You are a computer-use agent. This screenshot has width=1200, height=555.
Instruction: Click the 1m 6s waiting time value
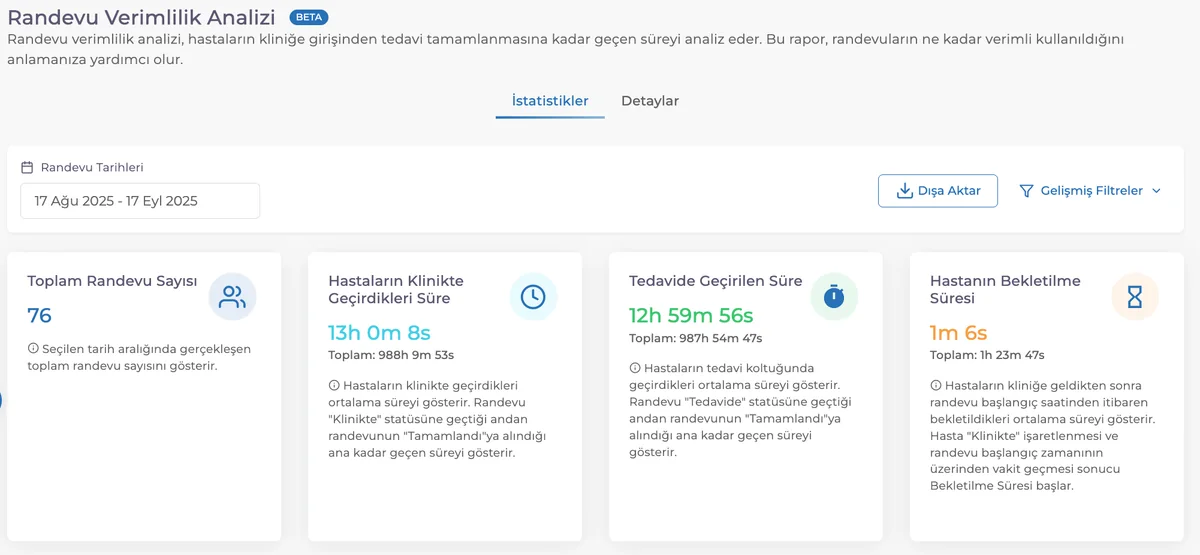959,333
